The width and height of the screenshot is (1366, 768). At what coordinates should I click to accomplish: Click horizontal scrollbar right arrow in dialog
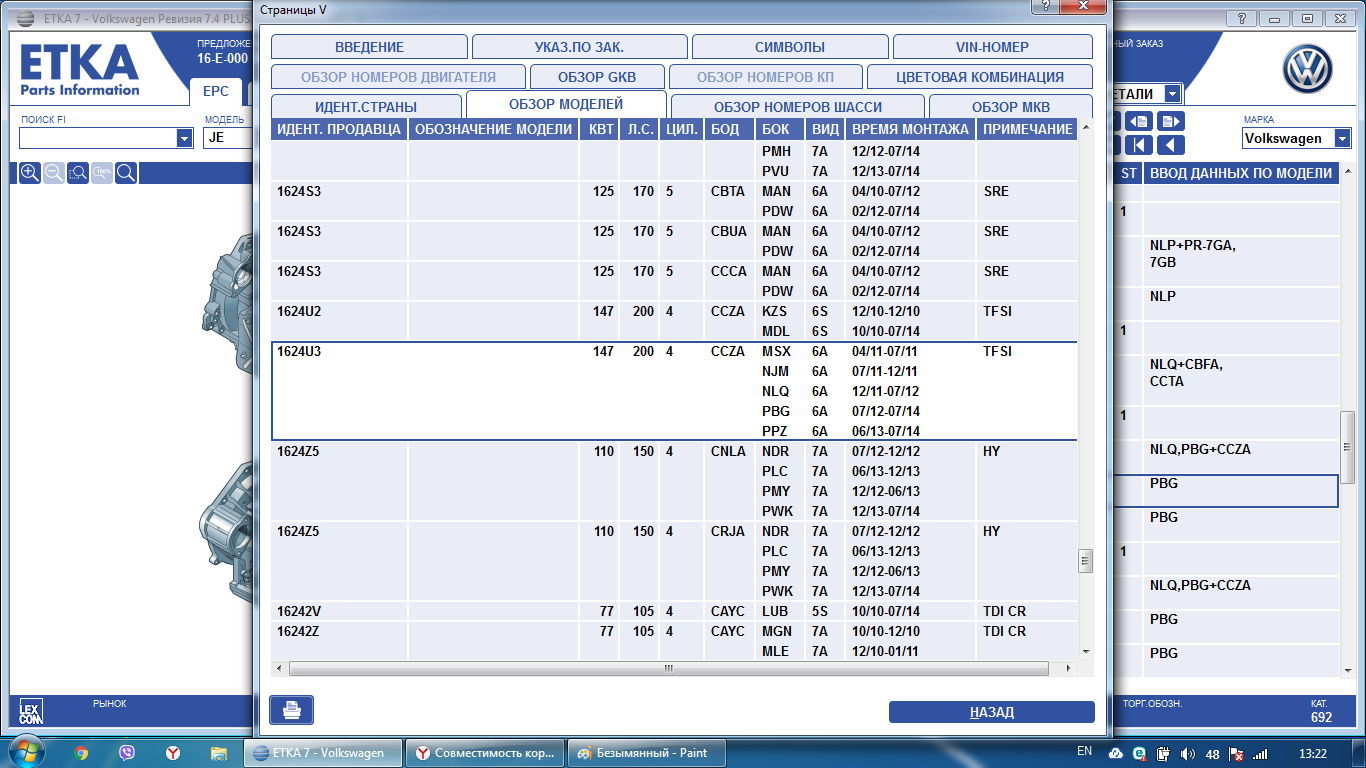(1069, 668)
